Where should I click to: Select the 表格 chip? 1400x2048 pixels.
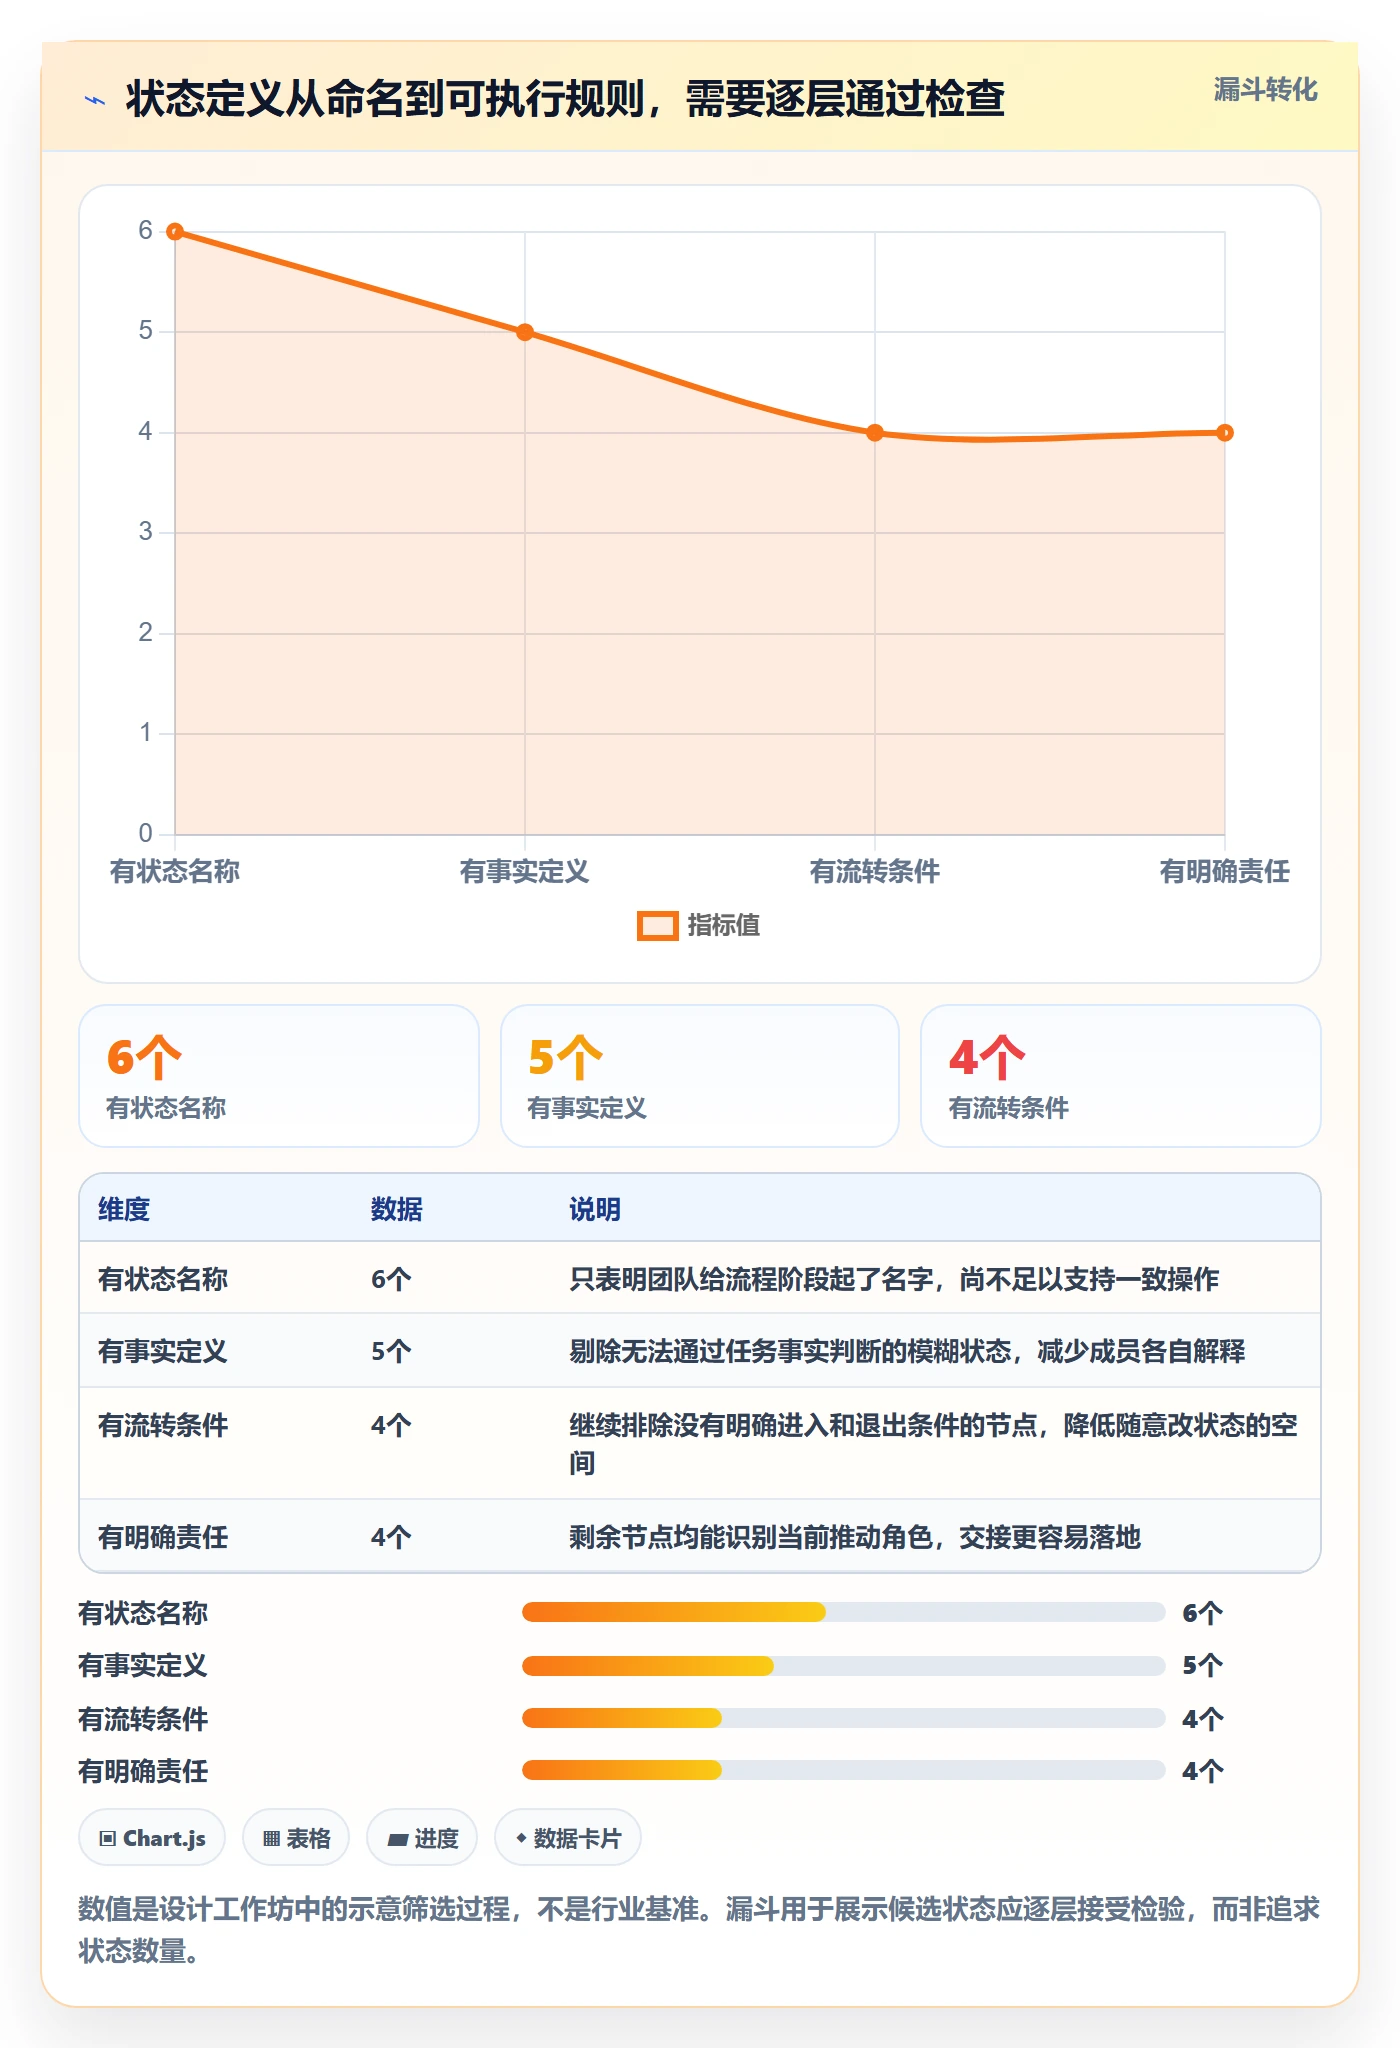[x=296, y=1838]
